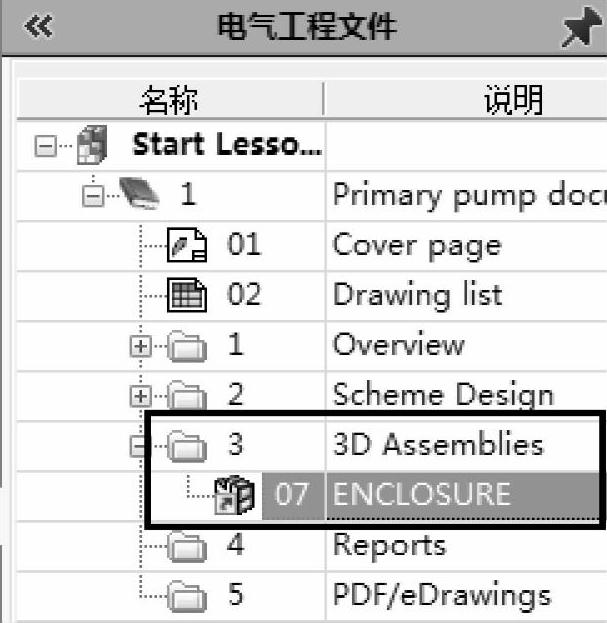
Task: Select the Drawing list entry
Action: point(417,295)
